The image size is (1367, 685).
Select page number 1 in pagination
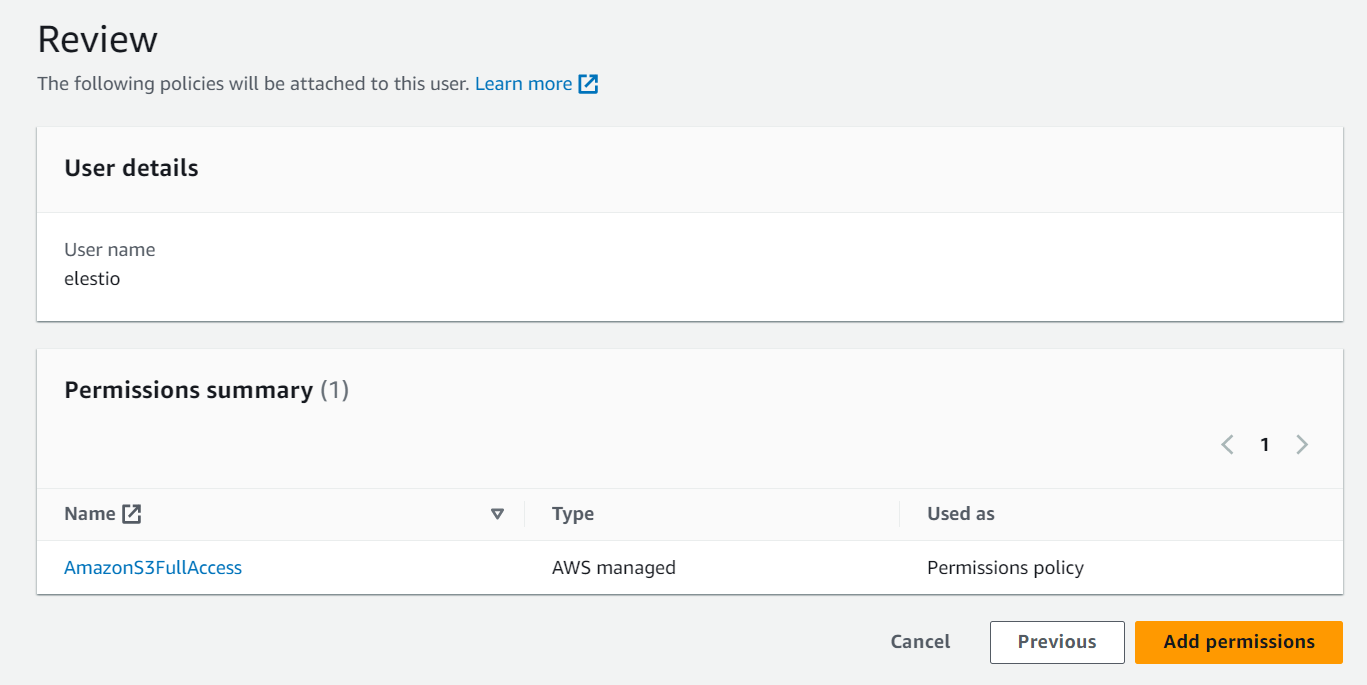[1264, 445]
